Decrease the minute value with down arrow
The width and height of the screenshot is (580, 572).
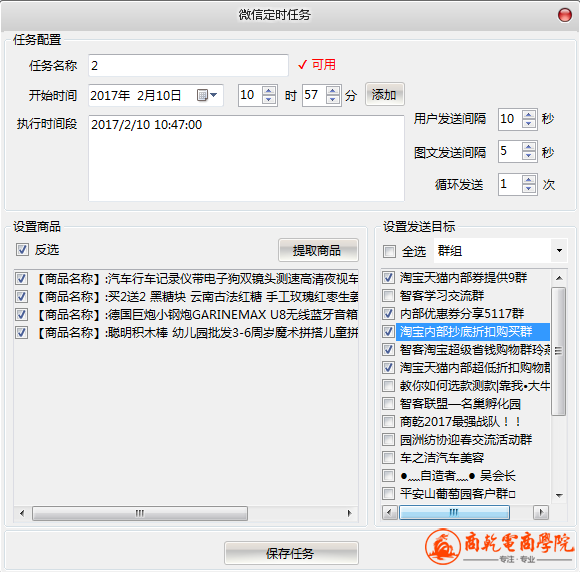click(x=333, y=100)
